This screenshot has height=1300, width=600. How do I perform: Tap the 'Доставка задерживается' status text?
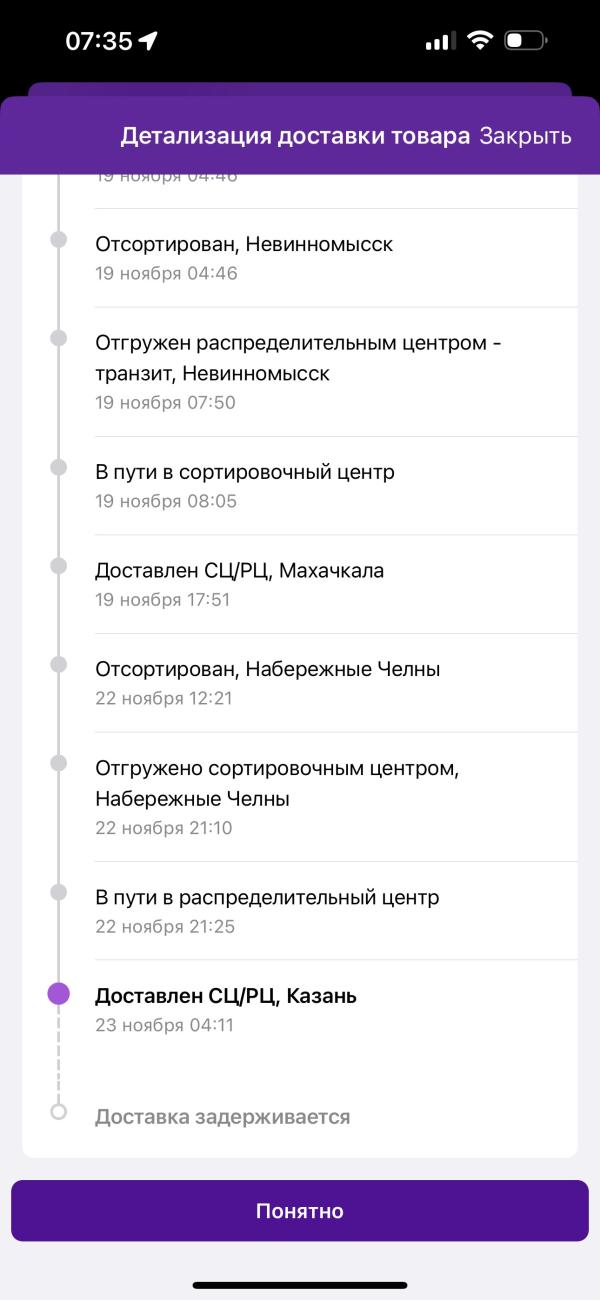pos(222,1117)
